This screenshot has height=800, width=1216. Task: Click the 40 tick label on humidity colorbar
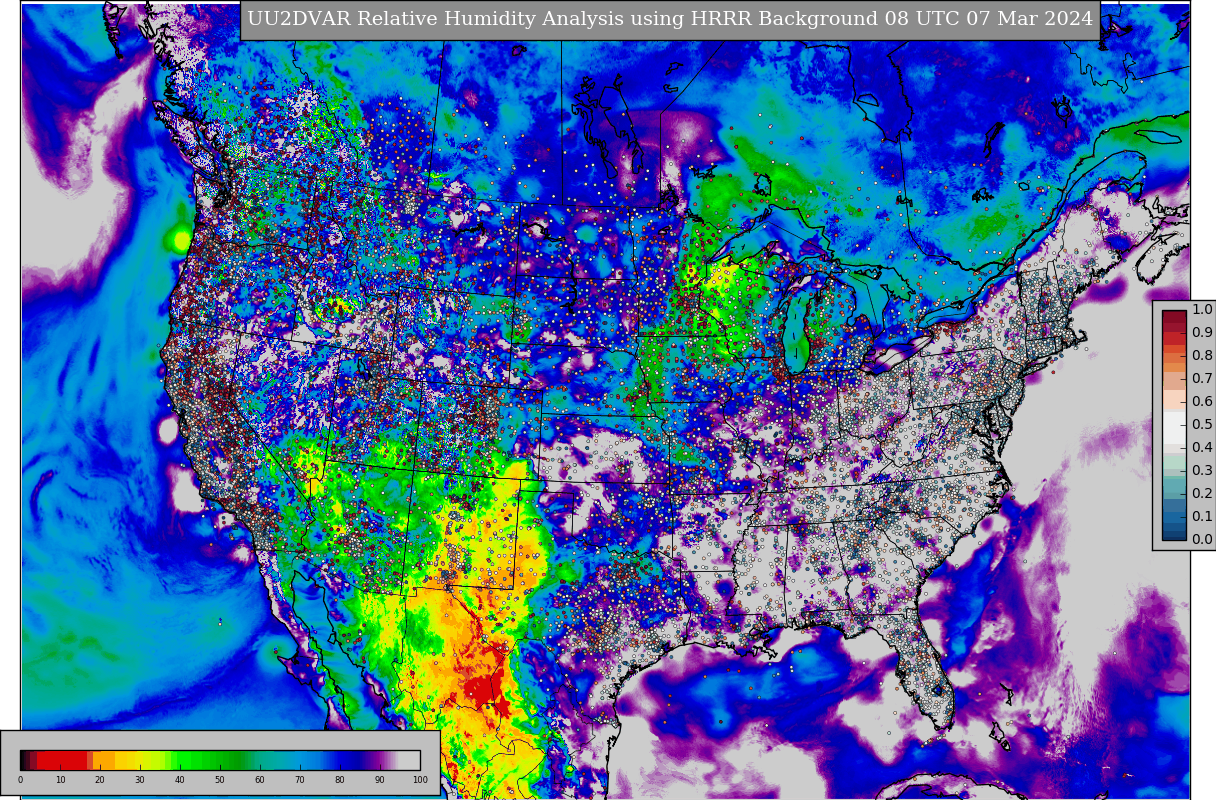tap(180, 780)
